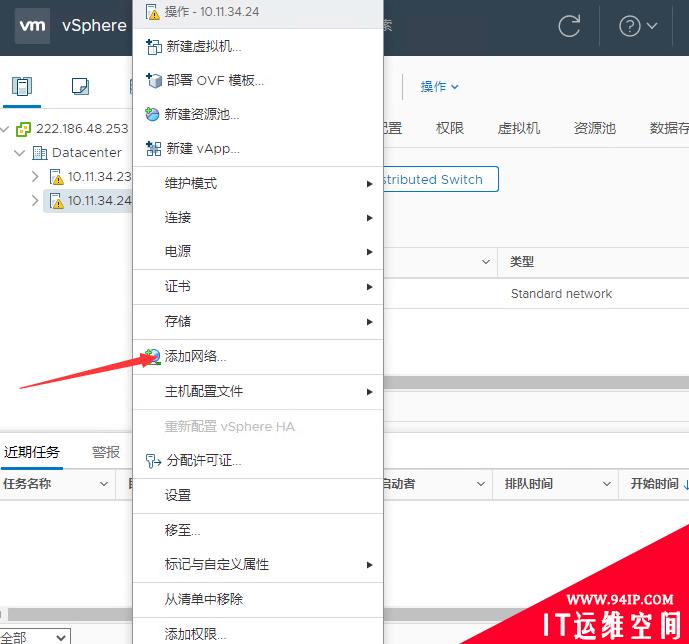Viewport: 689px width, 644px height.
Task: Click horizontal scrollbar under network table
Action: pos(536,383)
